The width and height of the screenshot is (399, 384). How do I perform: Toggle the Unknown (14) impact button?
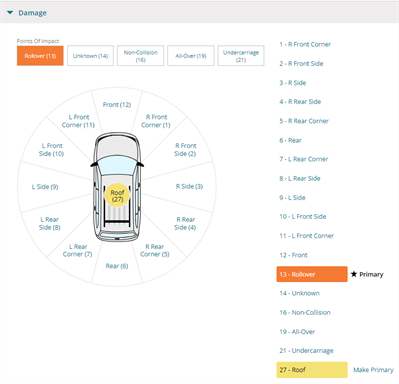tap(90, 56)
